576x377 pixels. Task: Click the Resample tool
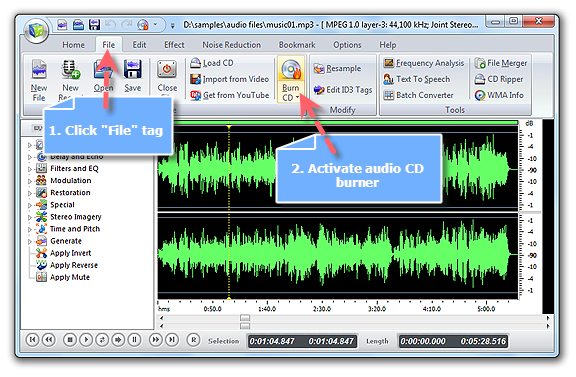click(337, 68)
